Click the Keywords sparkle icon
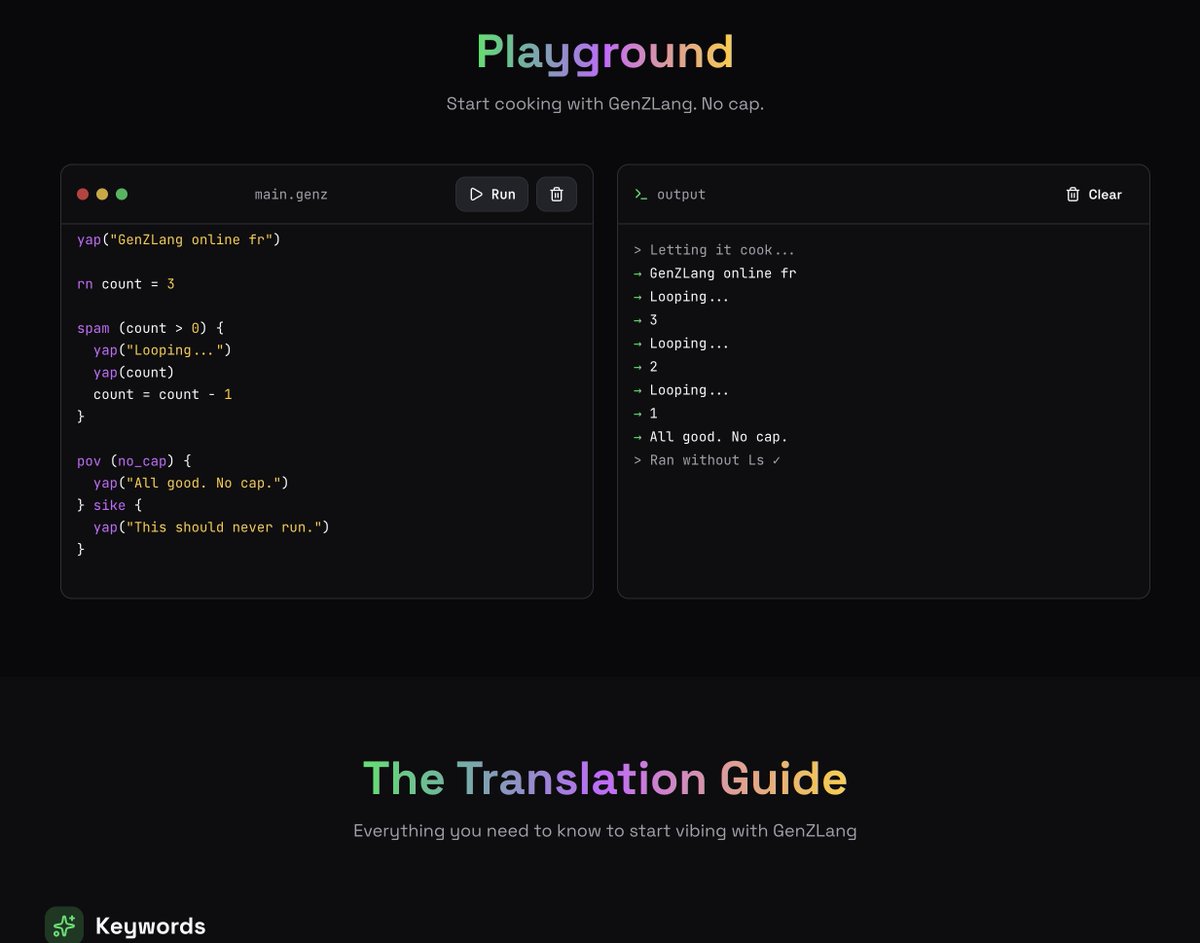Image resolution: width=1200 pixels, height=943 pixels. coord(64,926)
